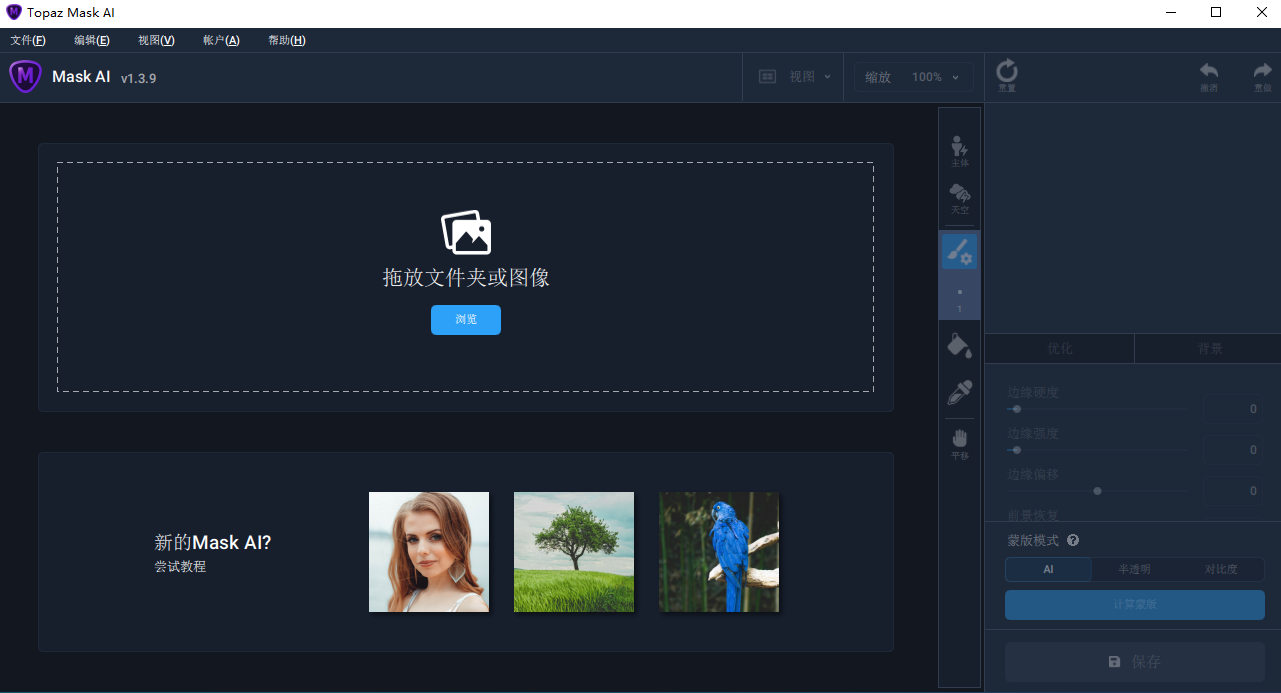
Task: Click the 重置 reset icon
Action: pos(1007,76)
